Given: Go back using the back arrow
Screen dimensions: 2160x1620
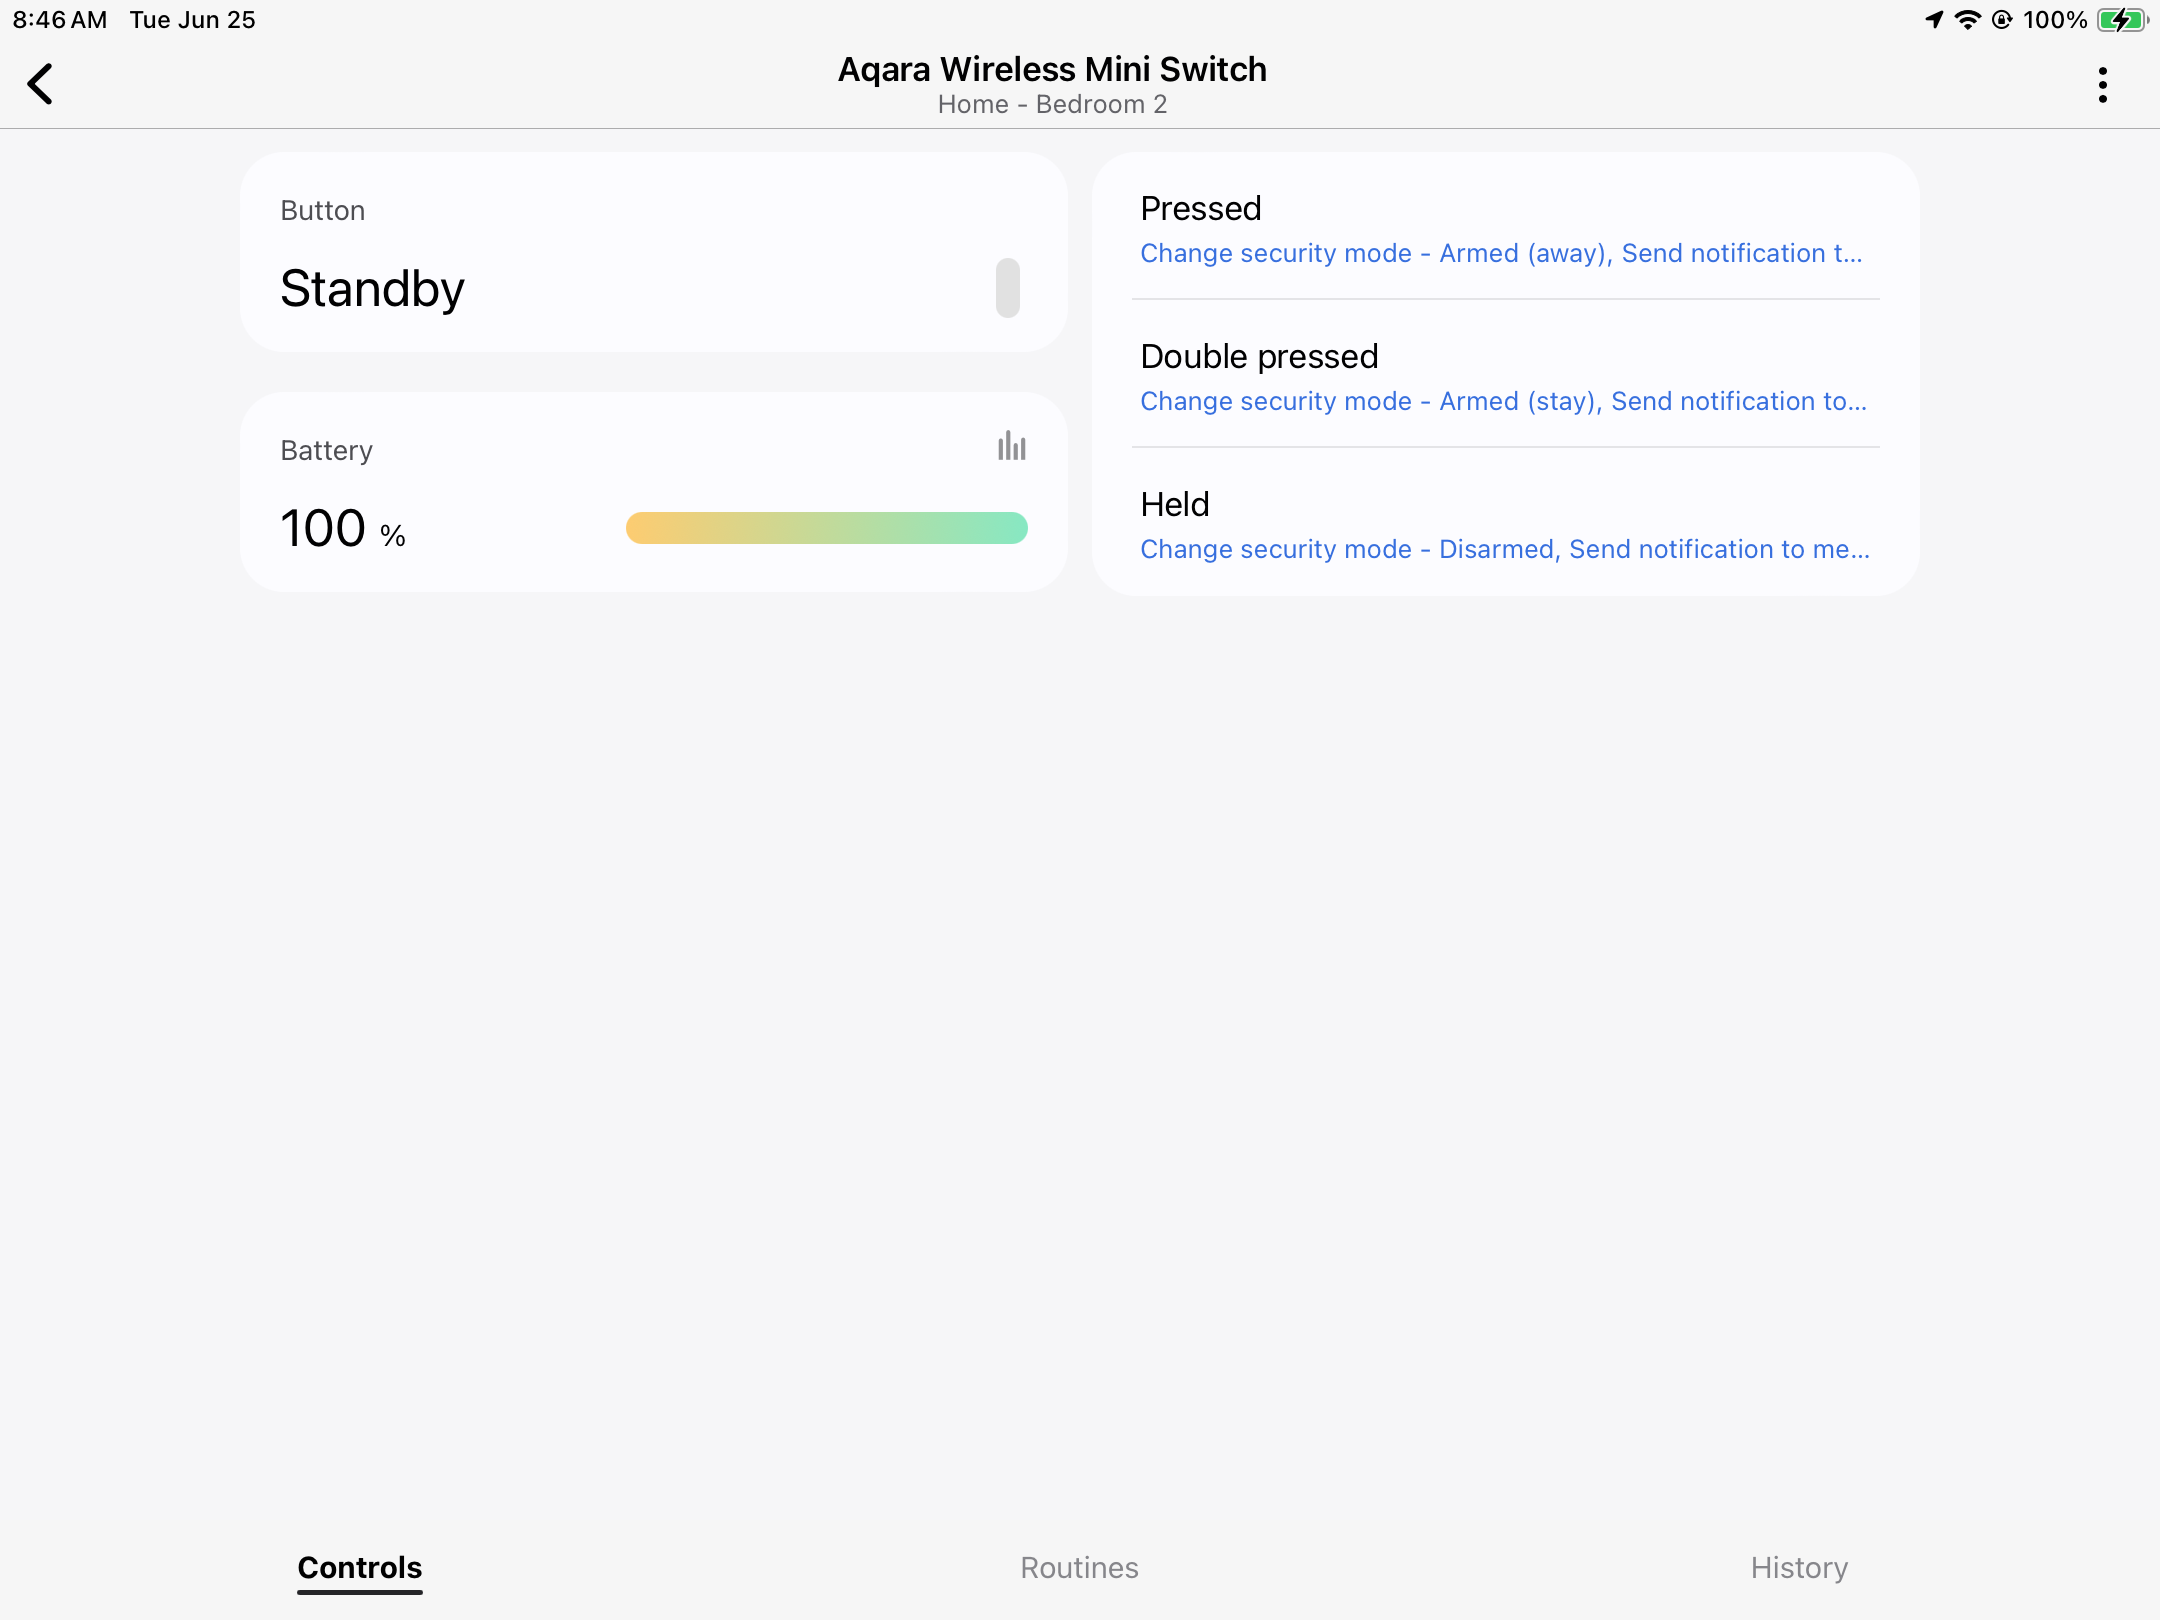Looking at the screenshot, I should point(40,84).
